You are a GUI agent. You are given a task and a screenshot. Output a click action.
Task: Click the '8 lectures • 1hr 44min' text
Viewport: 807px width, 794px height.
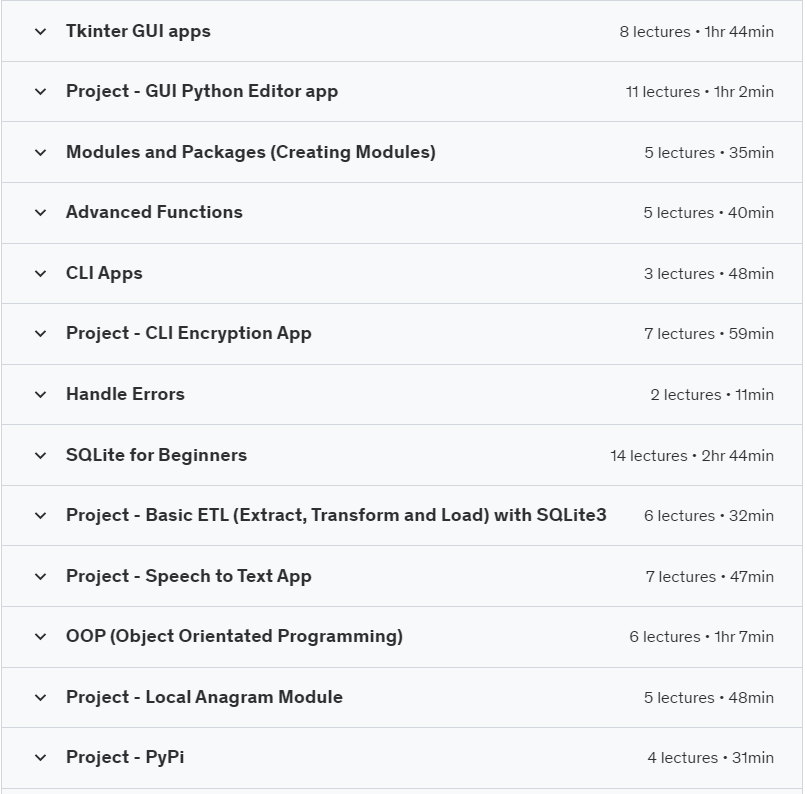pos(696,32)
